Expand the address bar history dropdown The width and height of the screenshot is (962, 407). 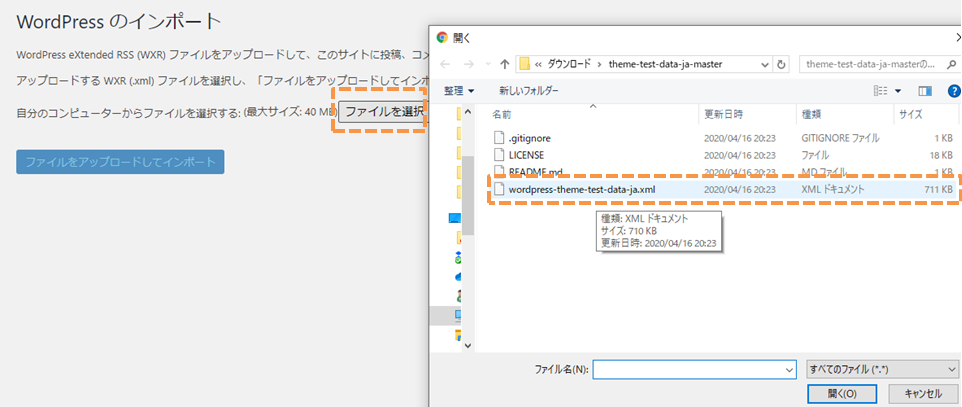point(765,64)
